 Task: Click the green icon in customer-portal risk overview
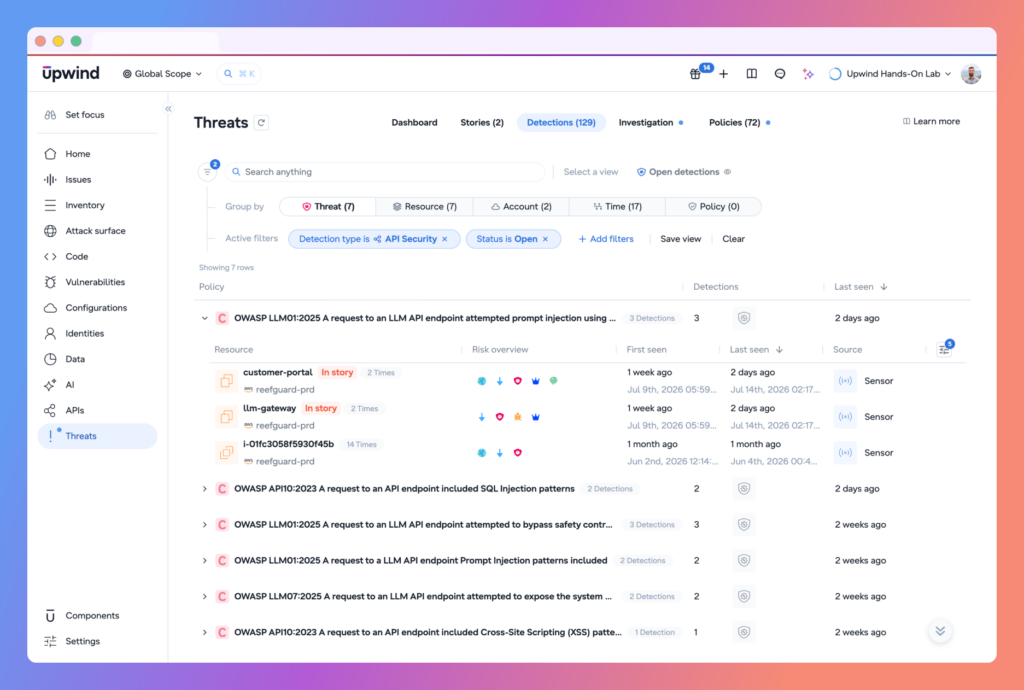point(553,381)
